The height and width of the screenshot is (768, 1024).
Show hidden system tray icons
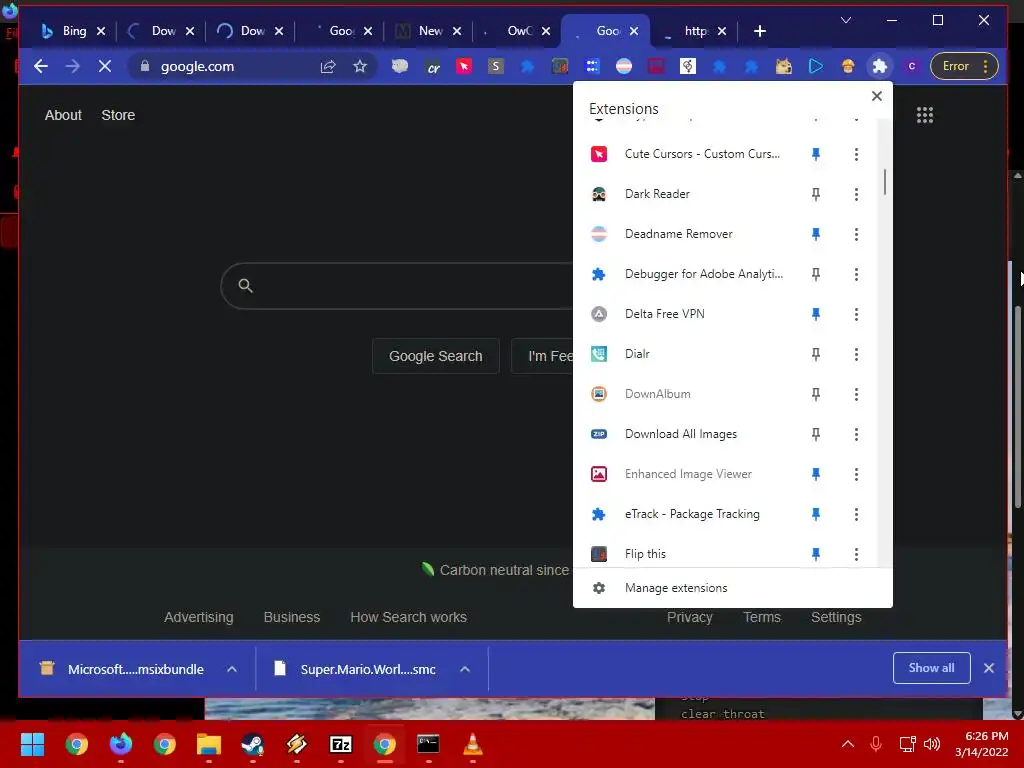click(848, 744)
